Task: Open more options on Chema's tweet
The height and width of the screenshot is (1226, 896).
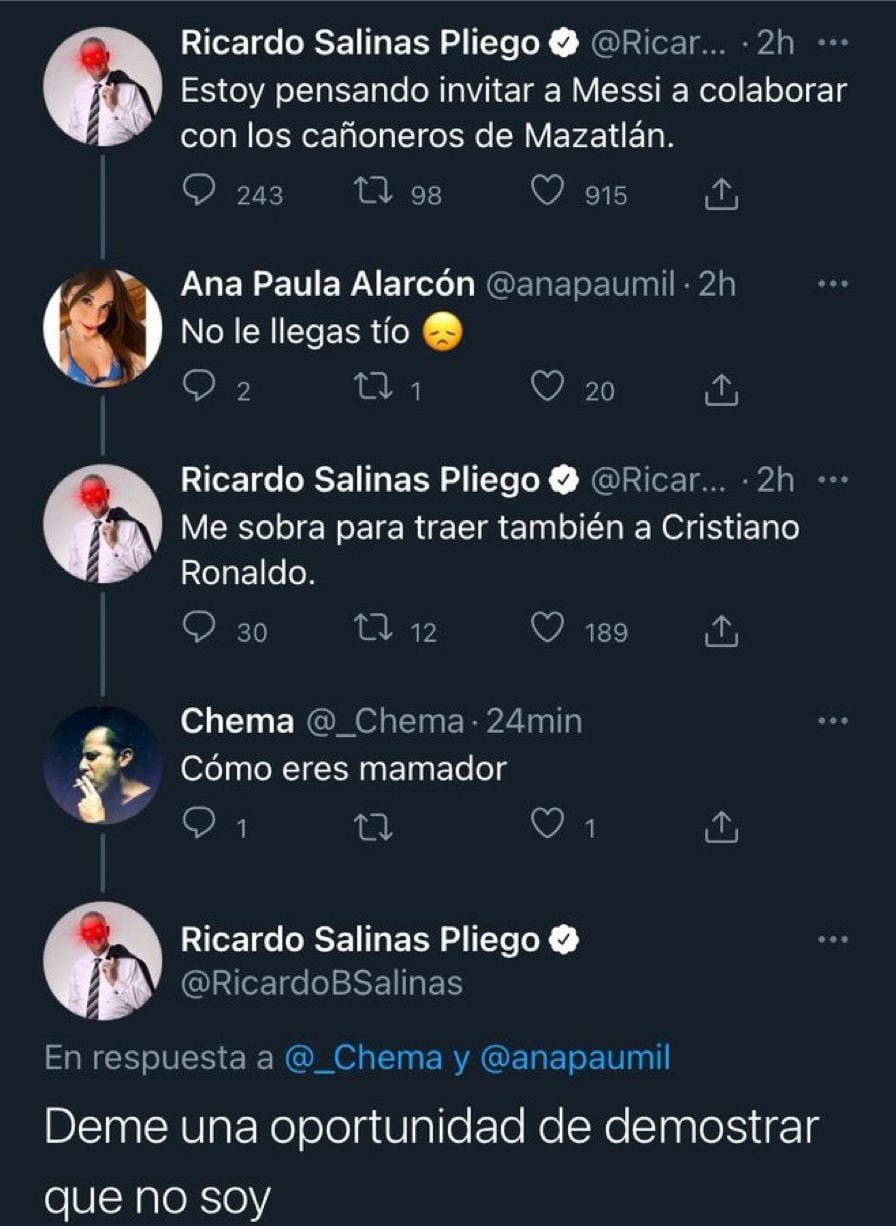Action: coord(832,721)
